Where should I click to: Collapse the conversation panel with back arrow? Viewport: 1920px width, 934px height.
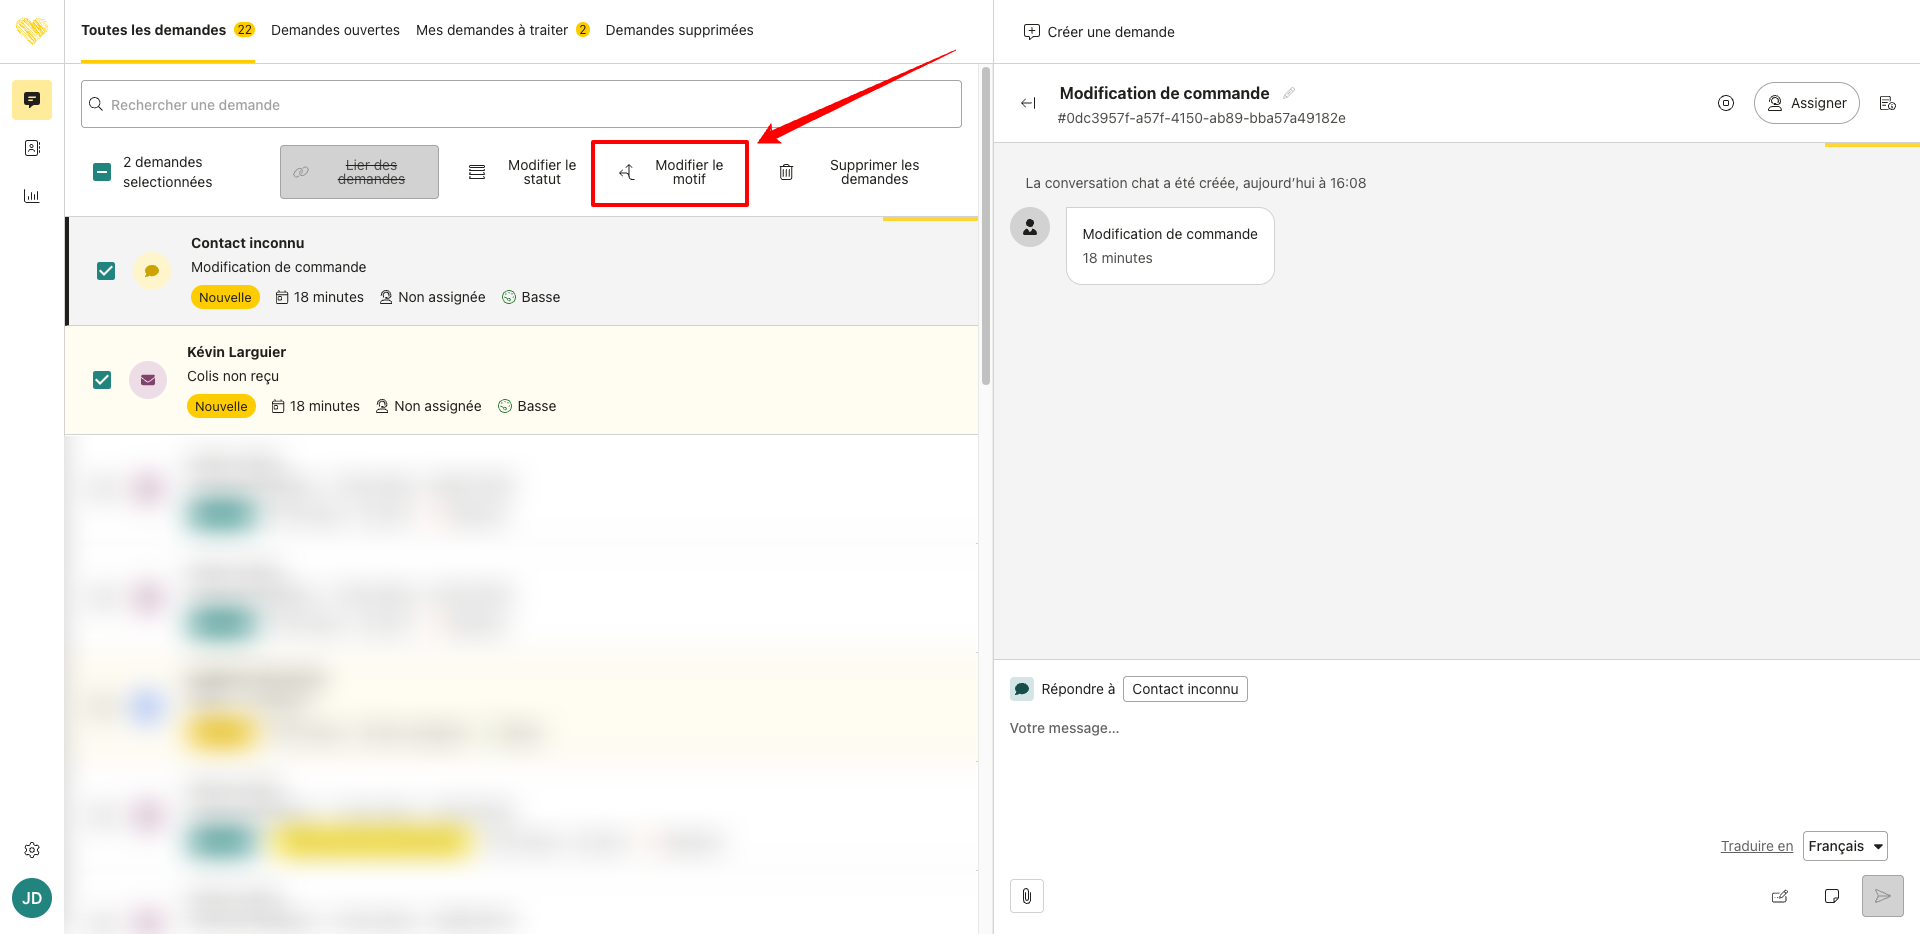click(1028, 103)
